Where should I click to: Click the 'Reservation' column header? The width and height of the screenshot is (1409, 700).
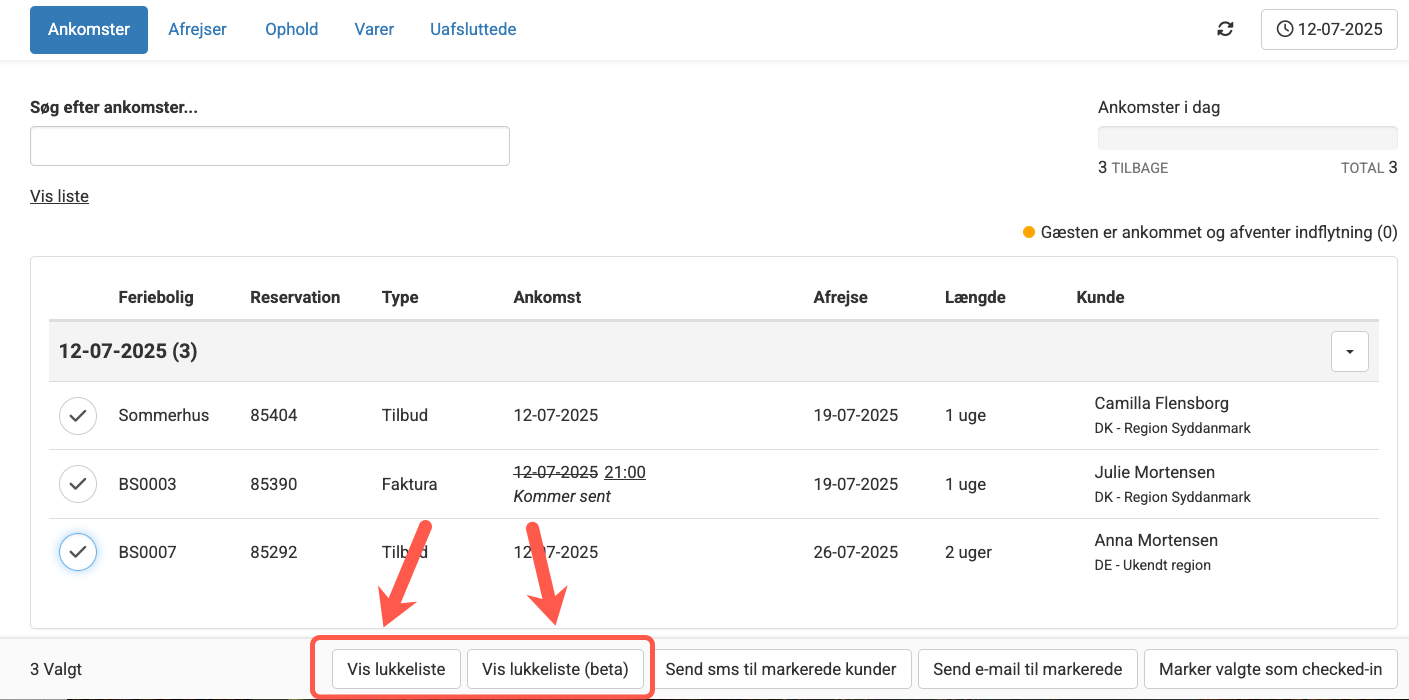pyautogui.click(x=295, y=297)
